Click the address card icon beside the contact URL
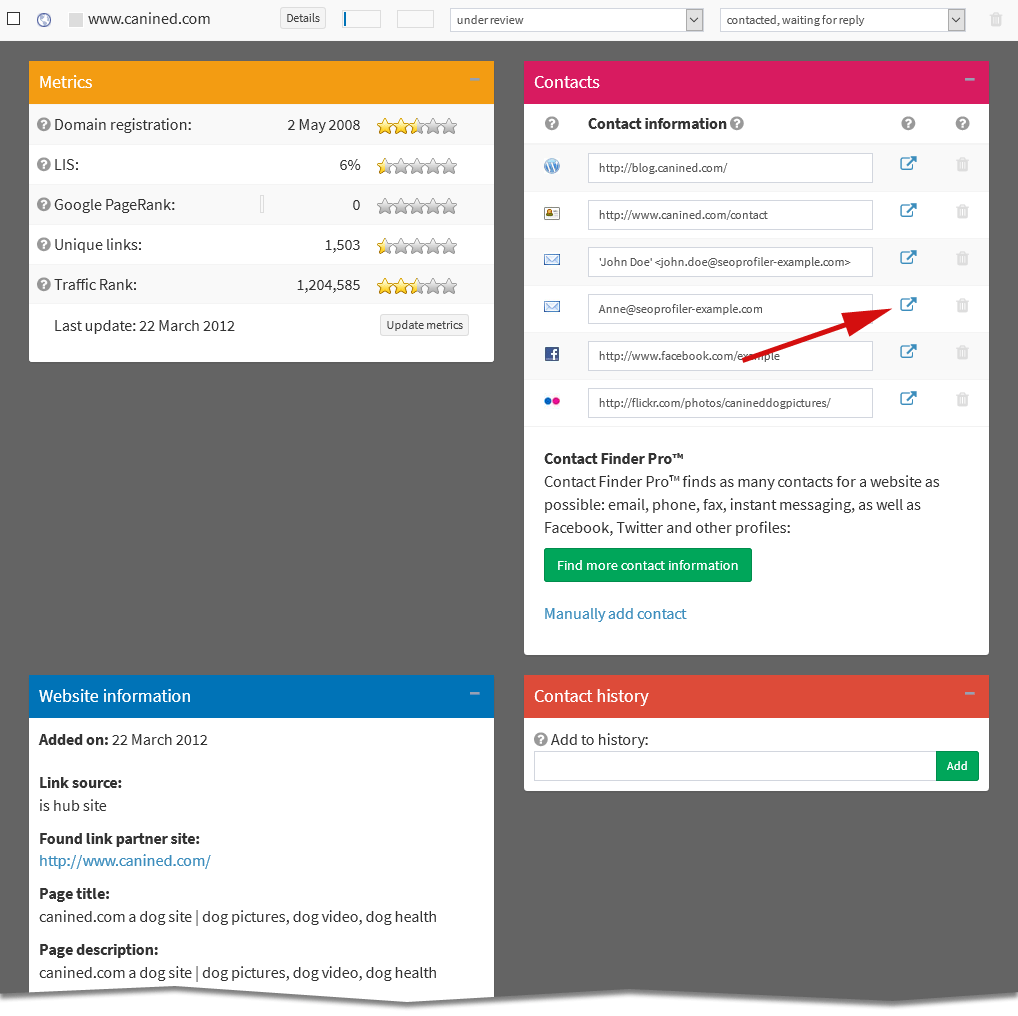1018x1016 pixels. coord(552,212)
